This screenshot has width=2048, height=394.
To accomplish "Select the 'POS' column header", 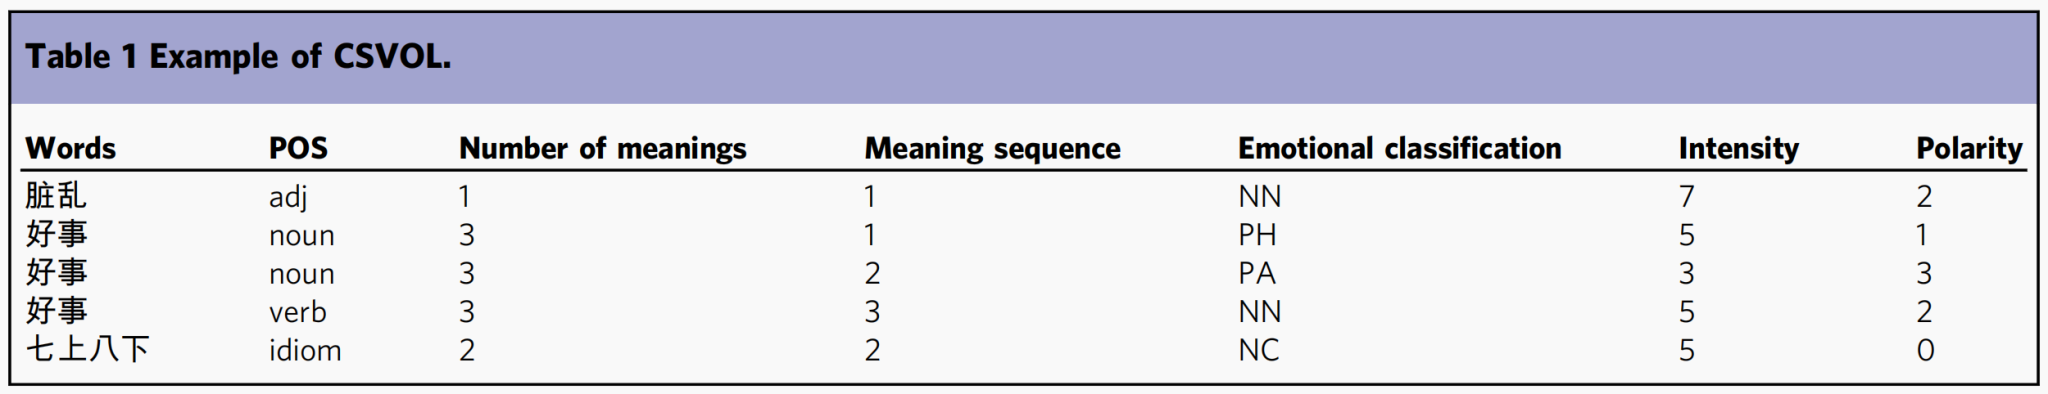I will tap(298, 148).
